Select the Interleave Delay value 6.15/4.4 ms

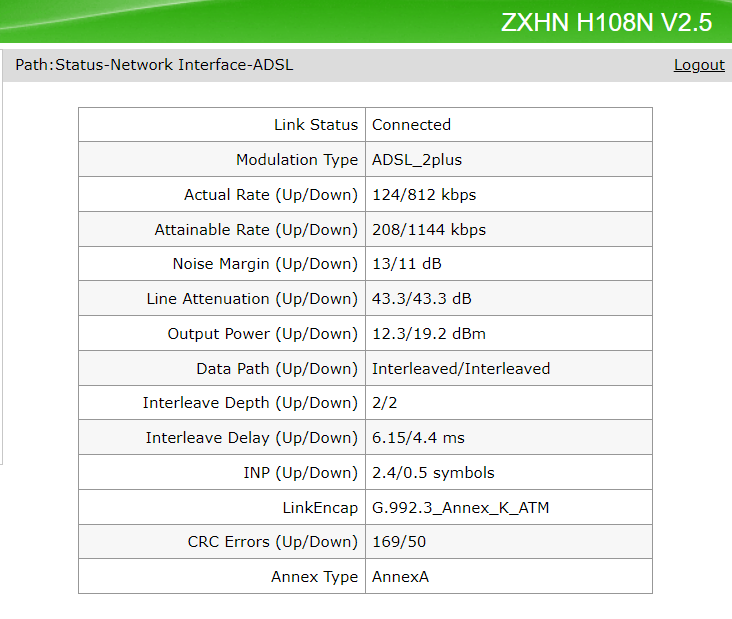click(418, 438)
